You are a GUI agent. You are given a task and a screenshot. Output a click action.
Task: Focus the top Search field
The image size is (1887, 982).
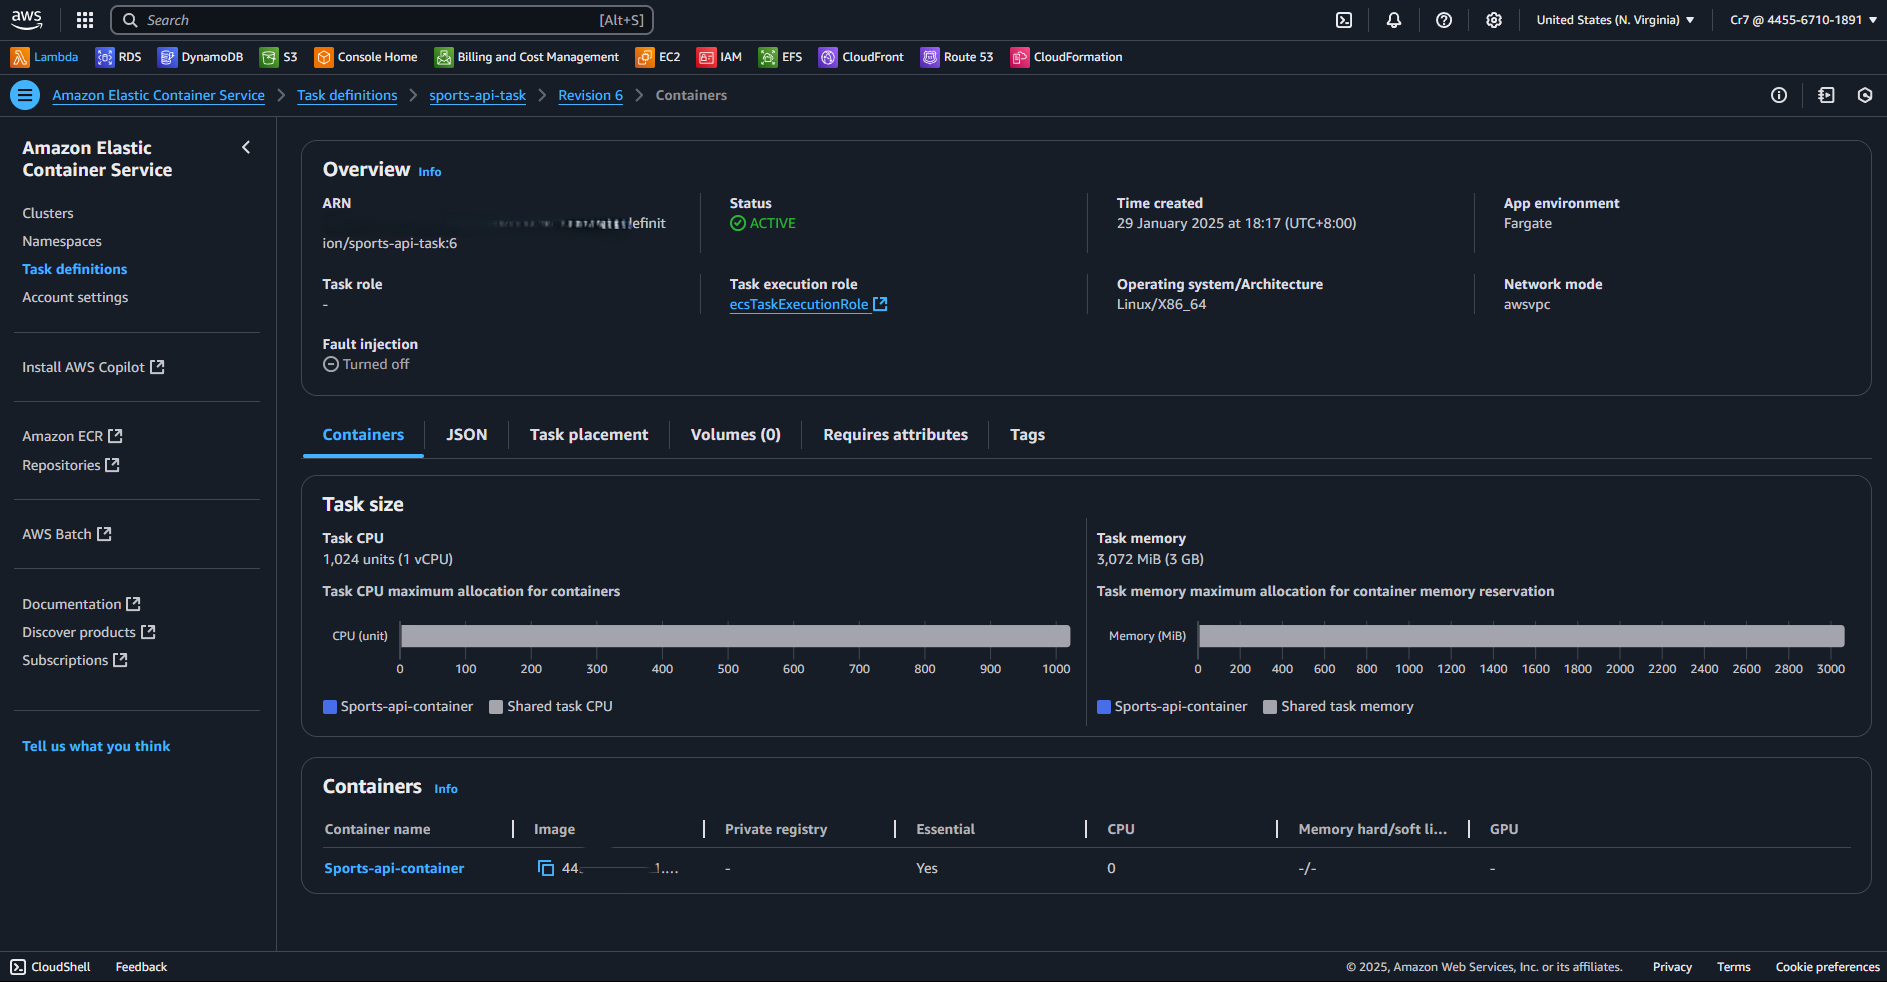pos(382,20)
